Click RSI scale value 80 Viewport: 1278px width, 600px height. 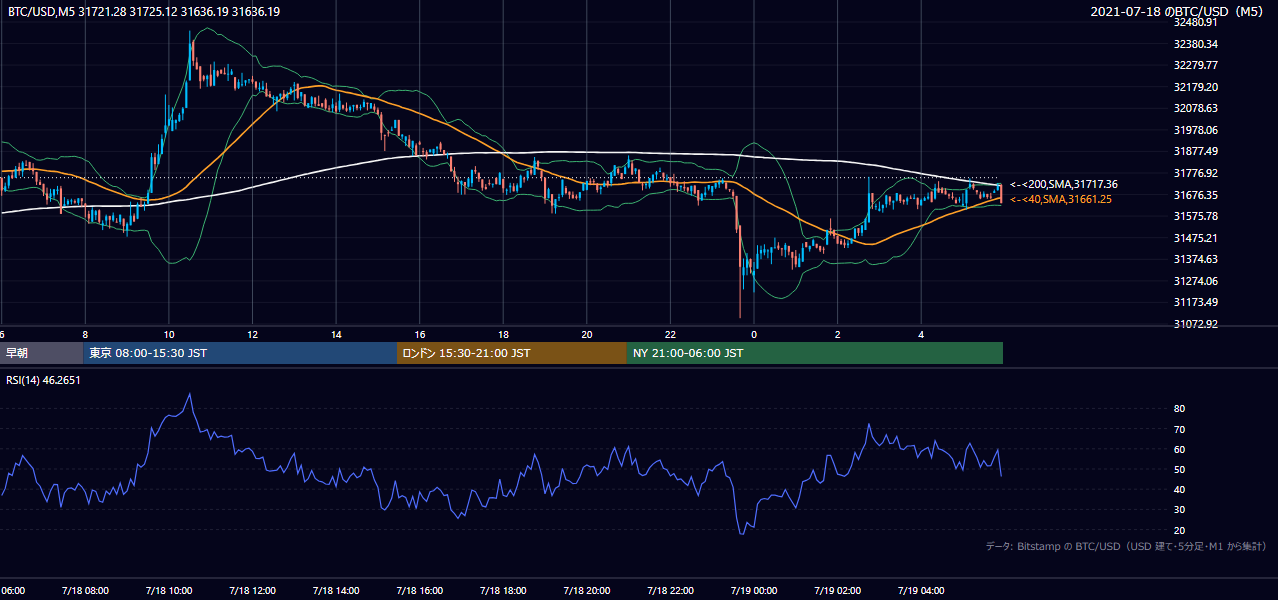1179,409
